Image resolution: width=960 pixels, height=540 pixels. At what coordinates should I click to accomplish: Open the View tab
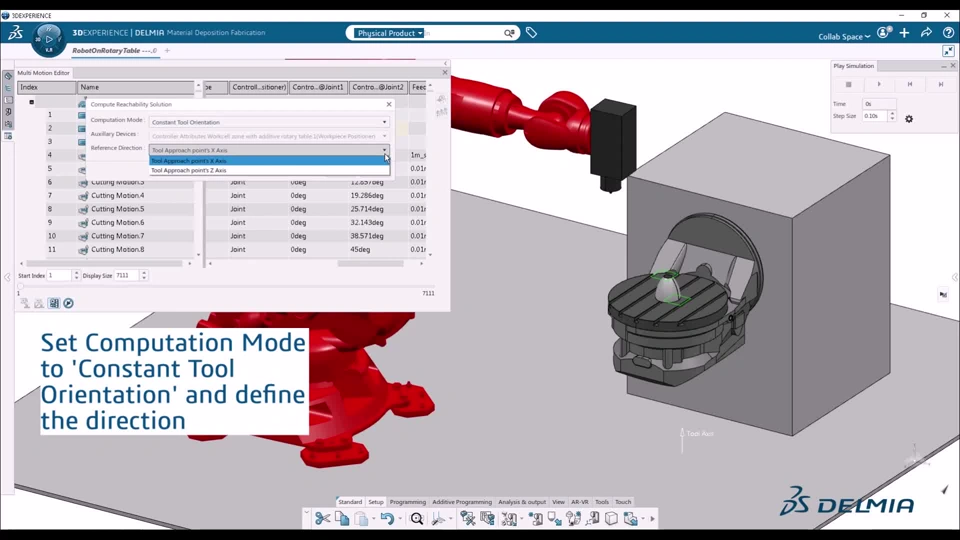[x=558, y=502]
